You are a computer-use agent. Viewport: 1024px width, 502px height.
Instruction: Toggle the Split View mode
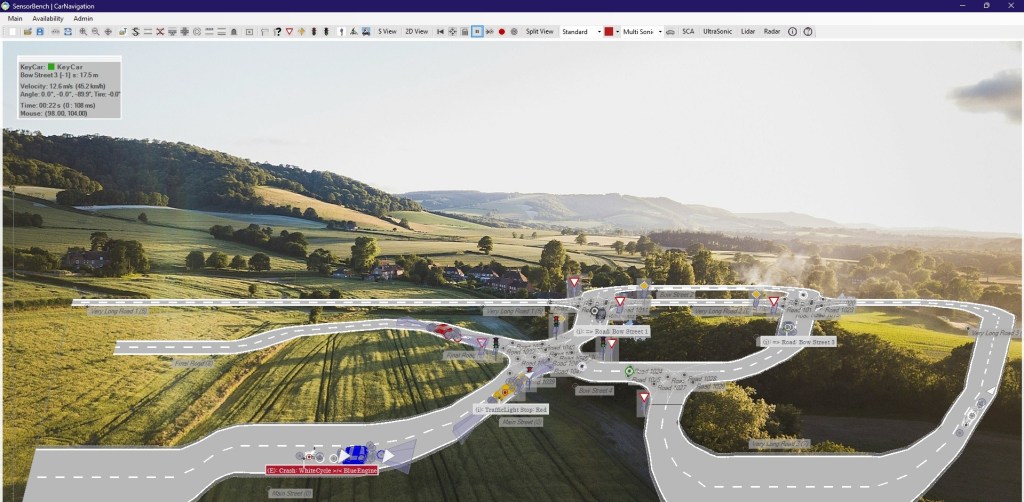pos(539,32)
